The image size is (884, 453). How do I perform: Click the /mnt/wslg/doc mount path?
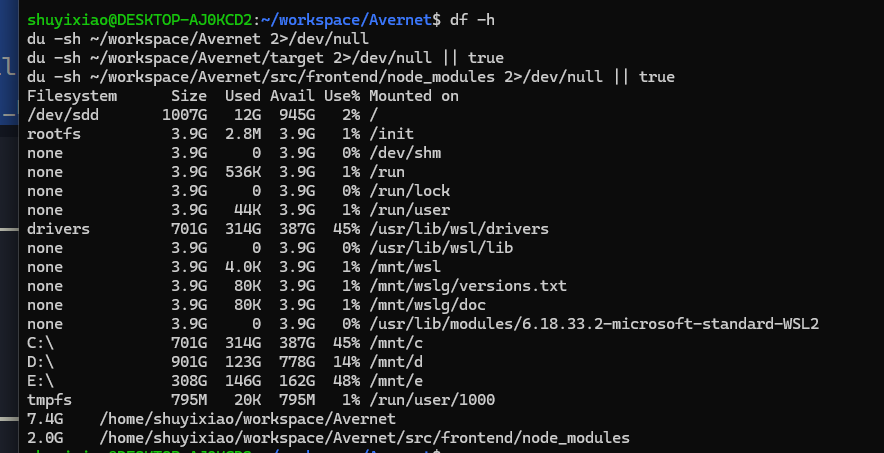coord(427,305)
